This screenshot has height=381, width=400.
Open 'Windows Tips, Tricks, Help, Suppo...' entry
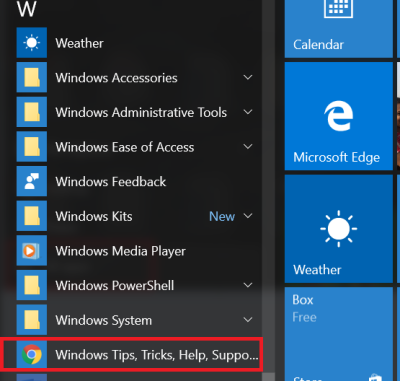click(133, 354)
